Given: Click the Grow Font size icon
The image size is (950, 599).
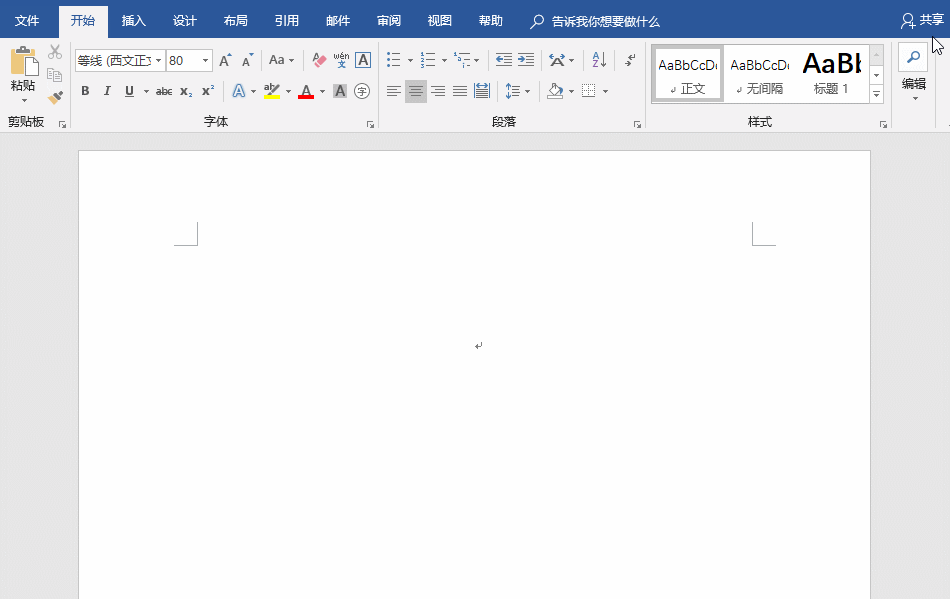Looking at the screenshot, I should coord(225,61).
